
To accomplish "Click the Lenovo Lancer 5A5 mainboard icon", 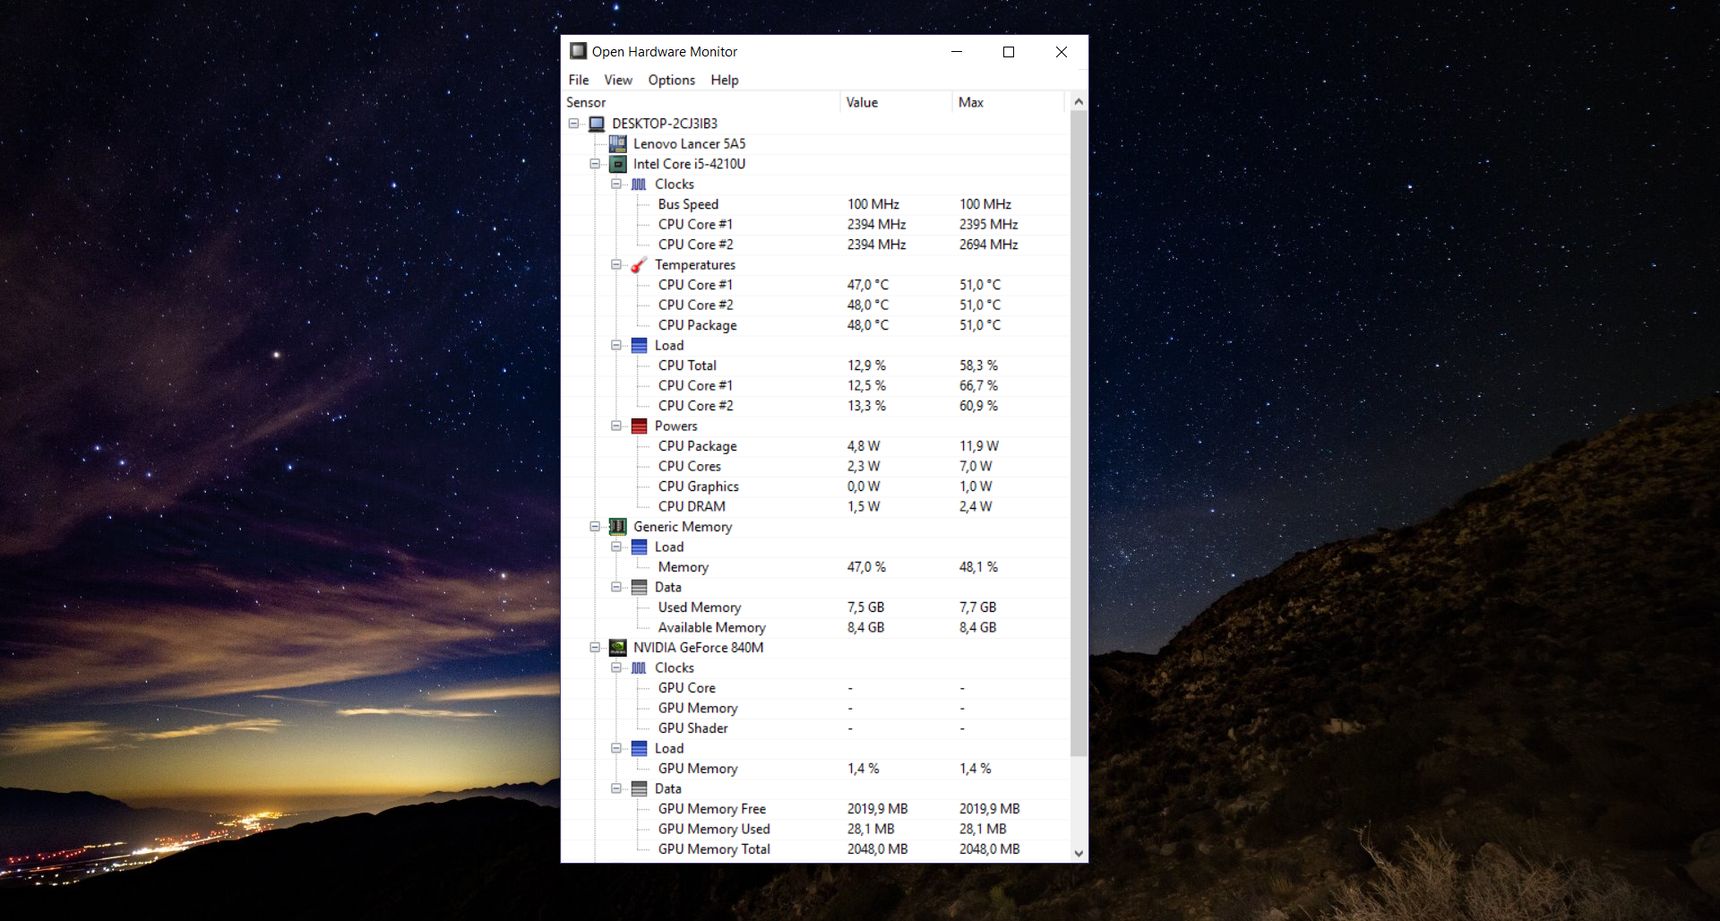I will 618,144.
